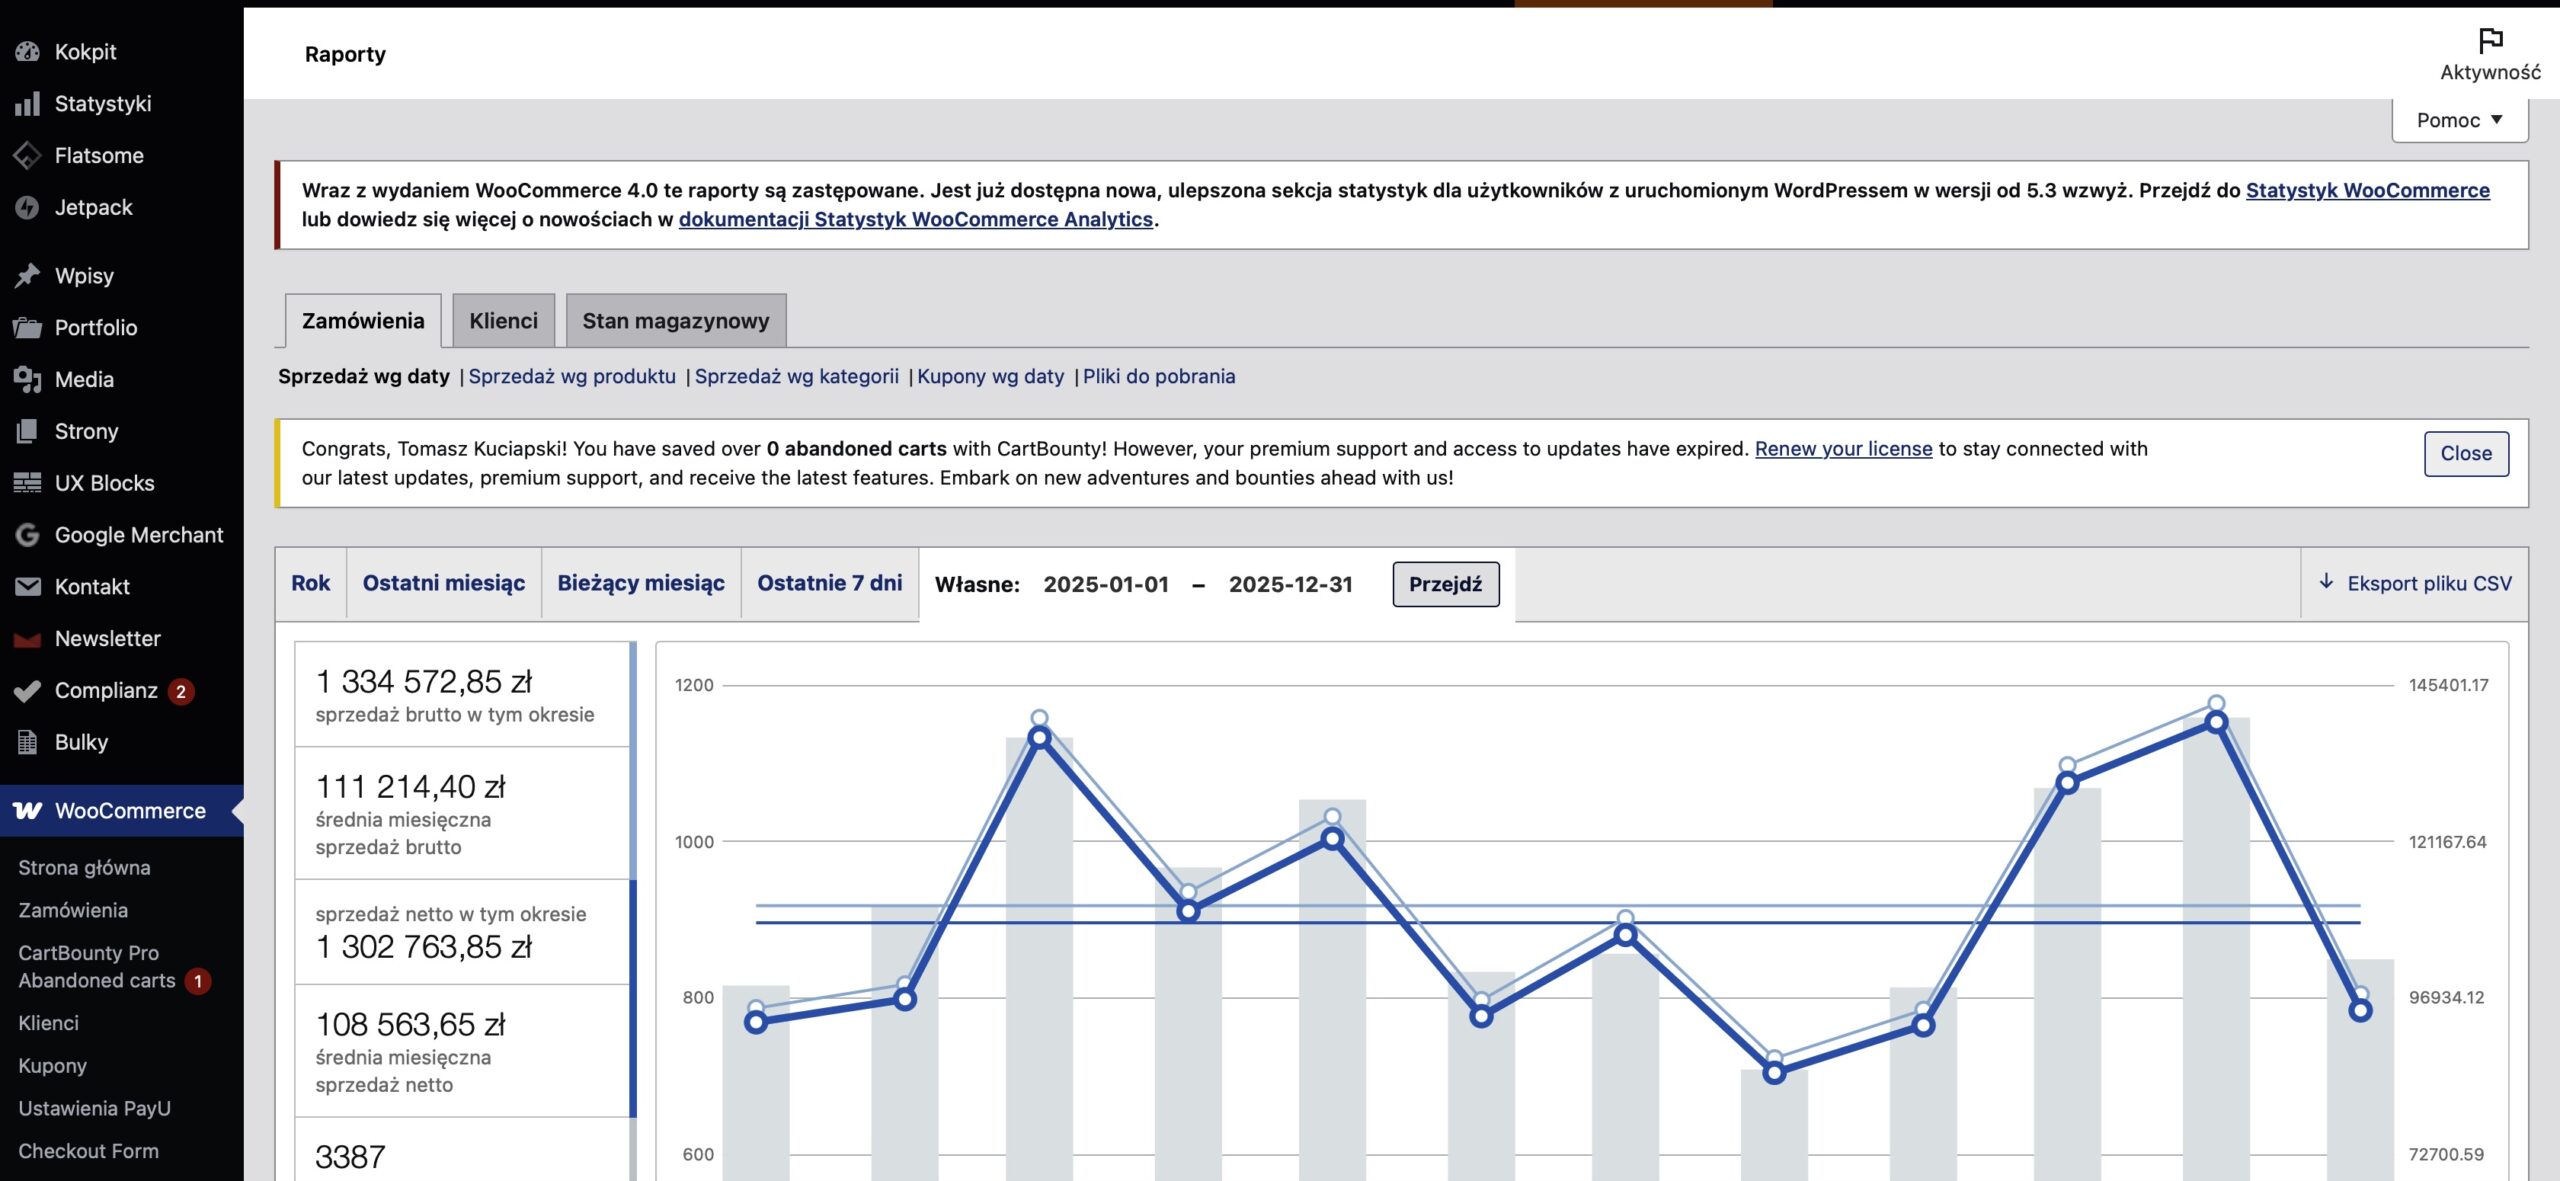Screen dimensions: 2560x1181
Task: Click the Wpisy pushpin icon
Action: [x=27, y=276]
